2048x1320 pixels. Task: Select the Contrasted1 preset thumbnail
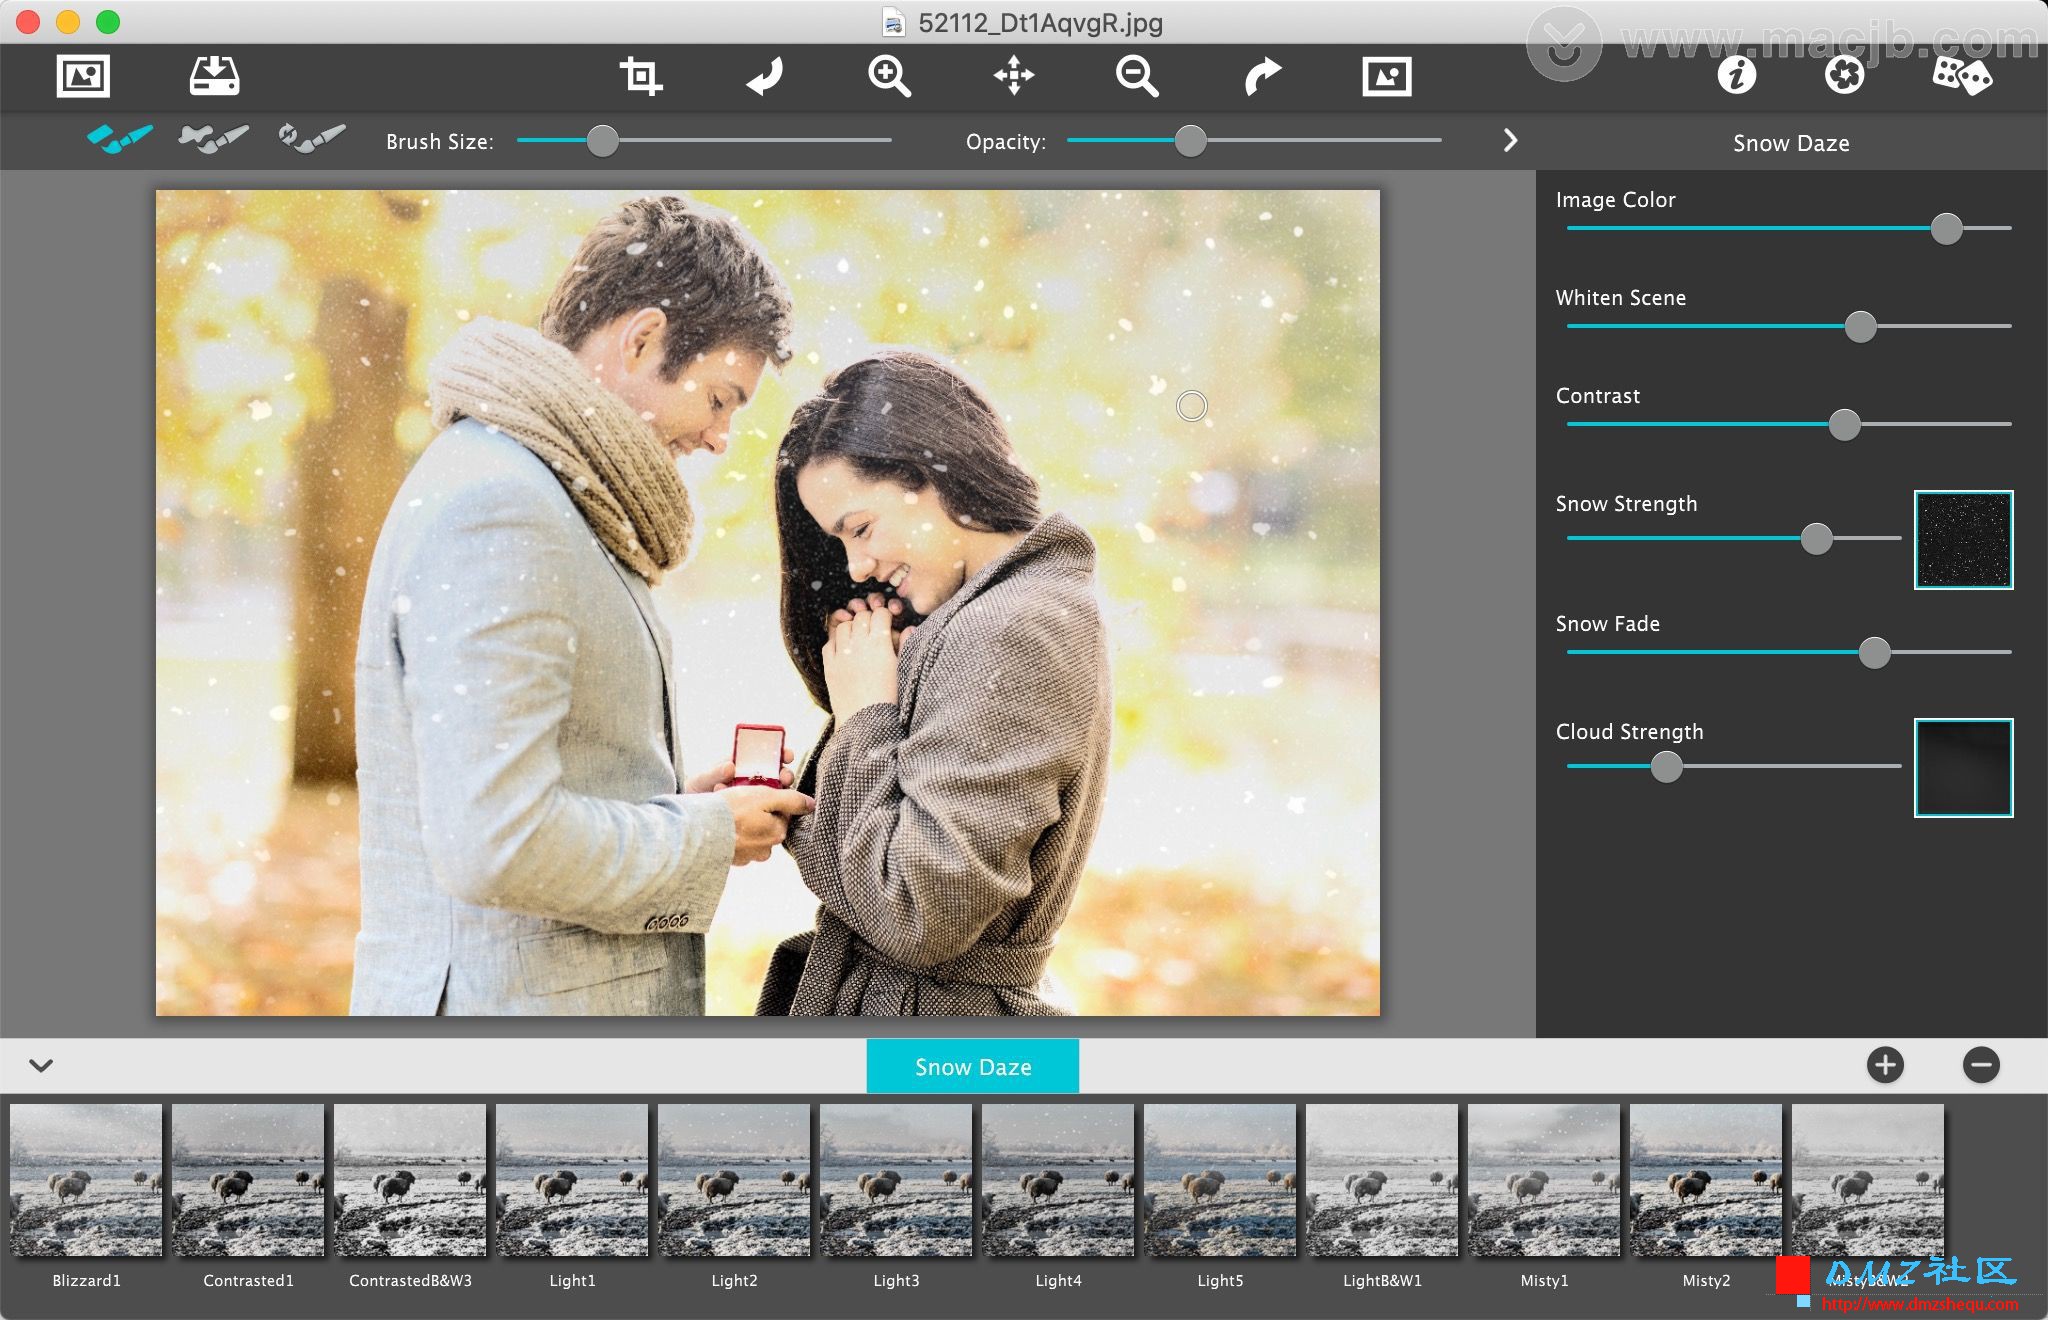click(248, 1180)
